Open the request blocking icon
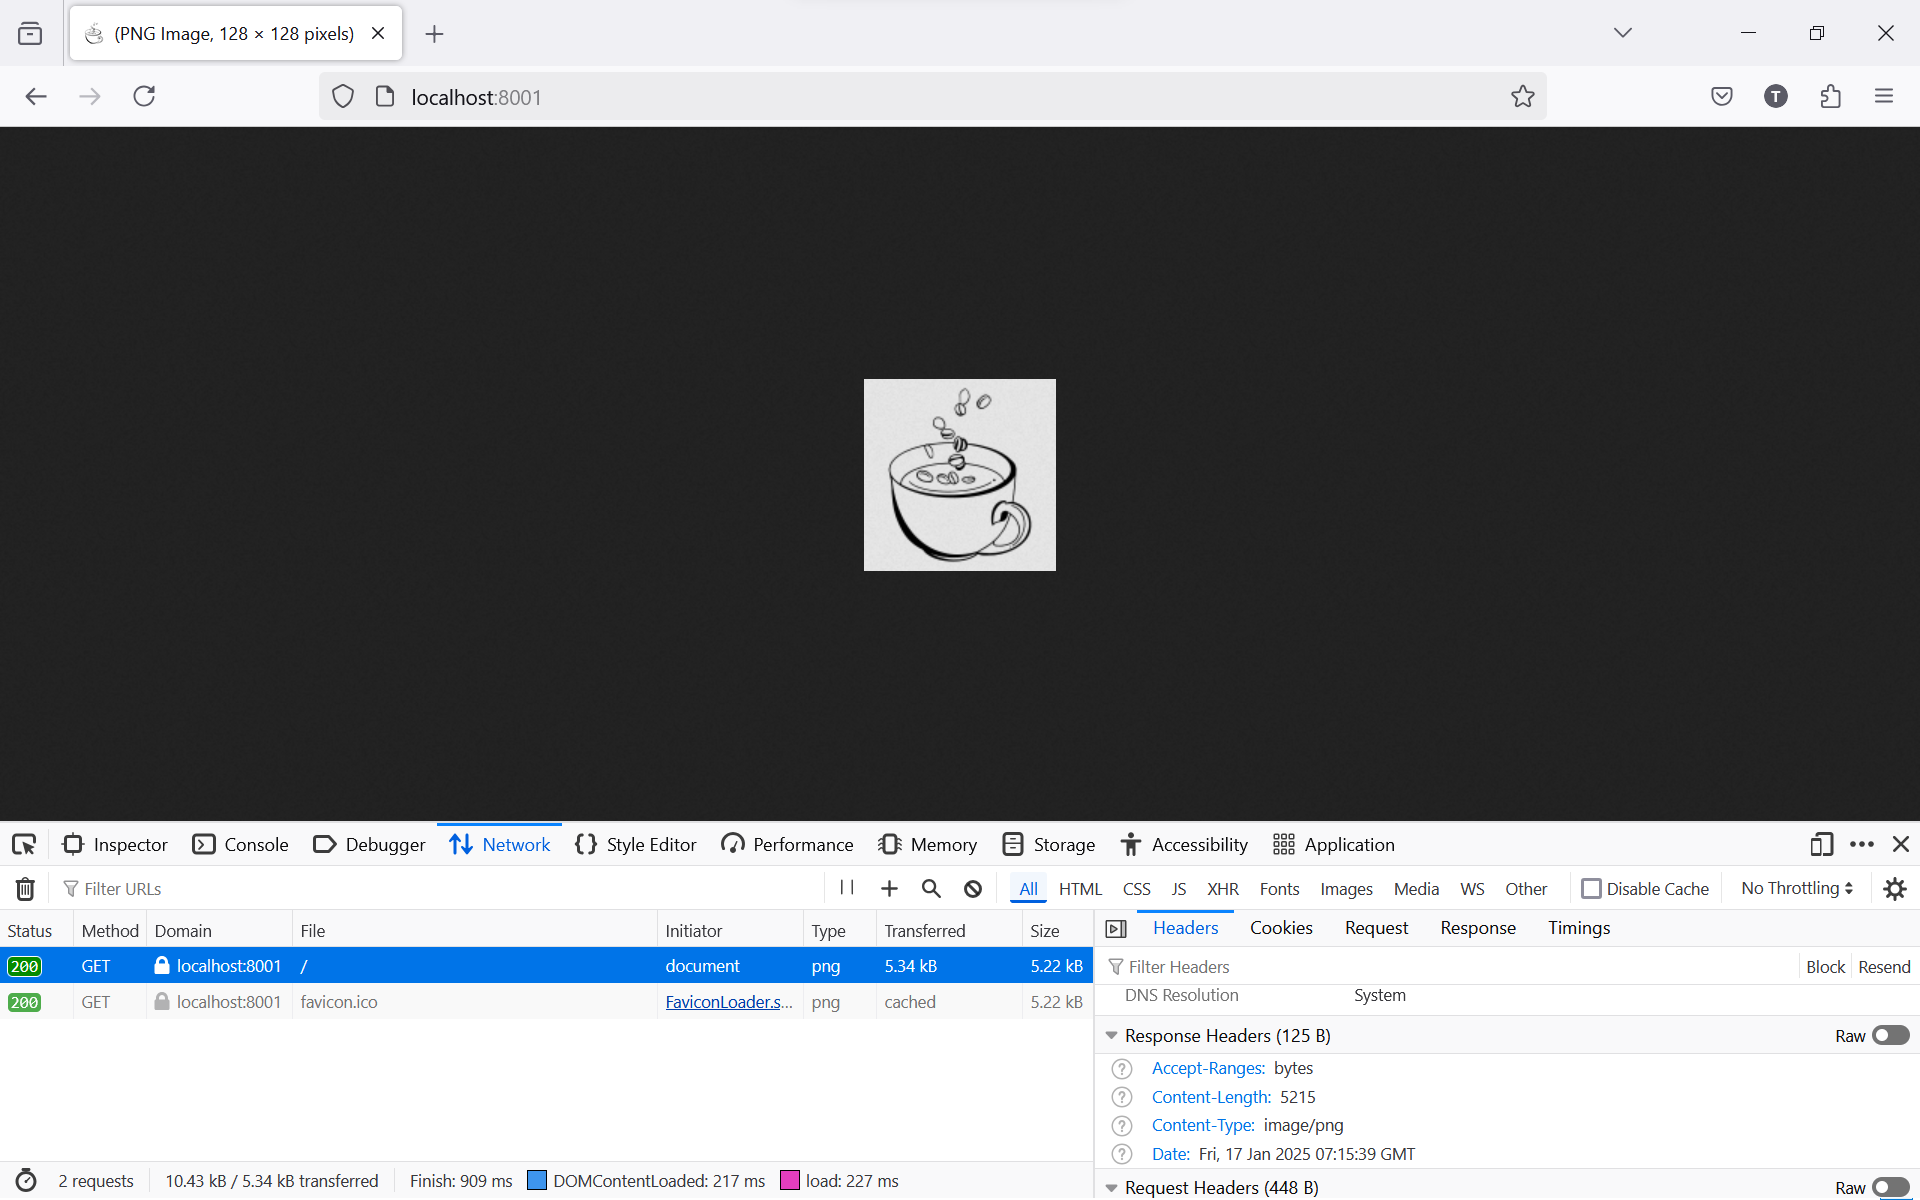The width and height of the screenshot is (1920, 1200). (973, 889)
